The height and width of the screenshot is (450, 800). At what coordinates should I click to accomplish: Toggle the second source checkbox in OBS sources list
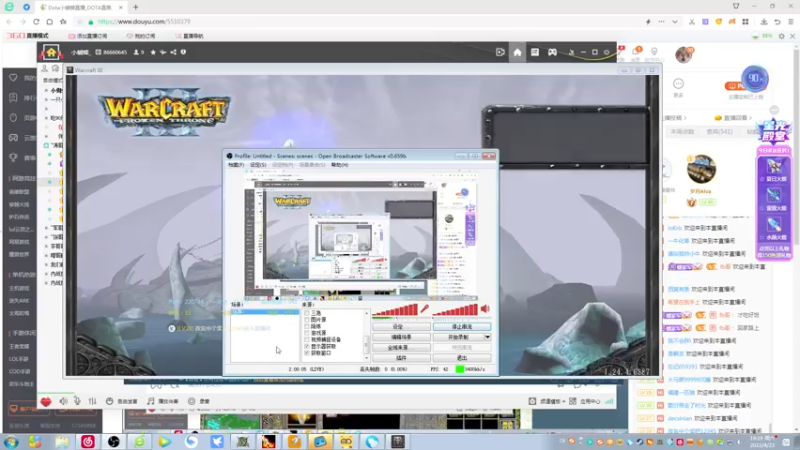(x=307, y=319)
